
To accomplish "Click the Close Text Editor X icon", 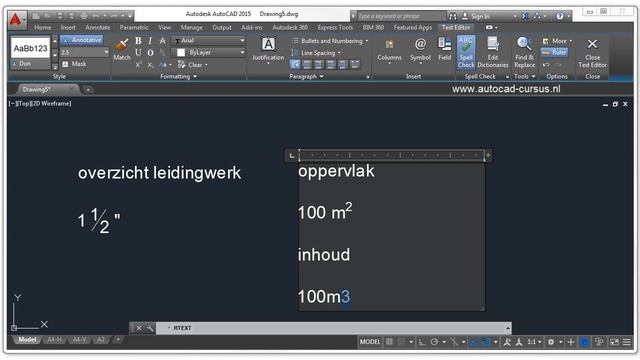I will (x=592, y=44).
